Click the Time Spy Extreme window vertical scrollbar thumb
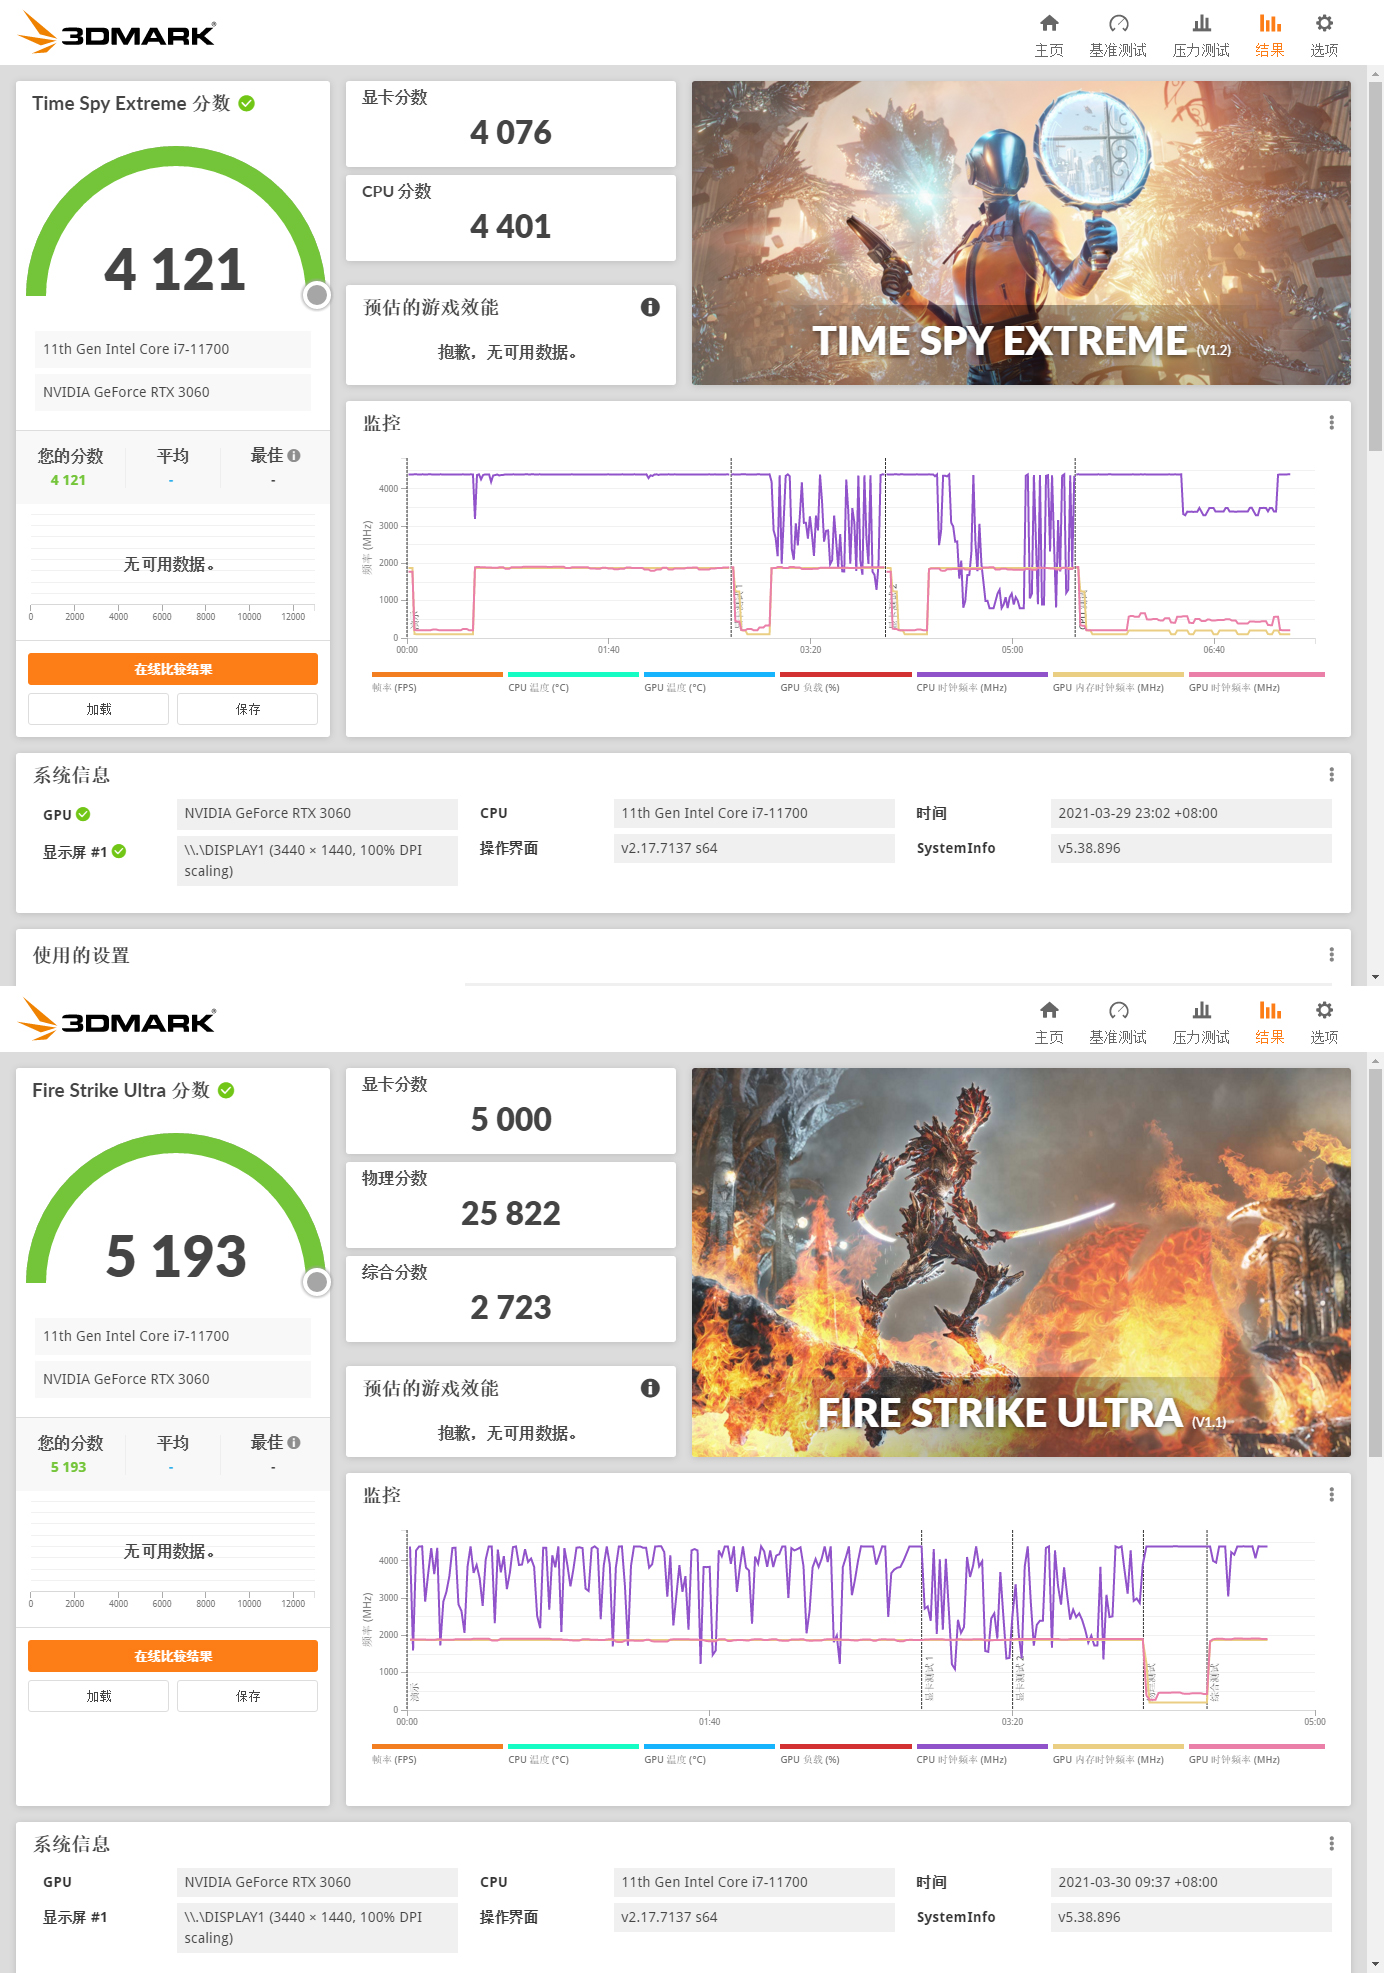 coord(1376,267)
